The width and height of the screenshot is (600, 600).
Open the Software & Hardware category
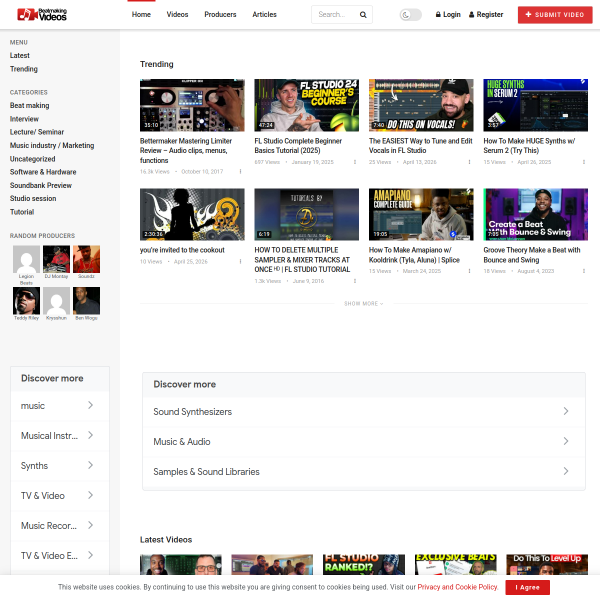[x=43, y=172]
